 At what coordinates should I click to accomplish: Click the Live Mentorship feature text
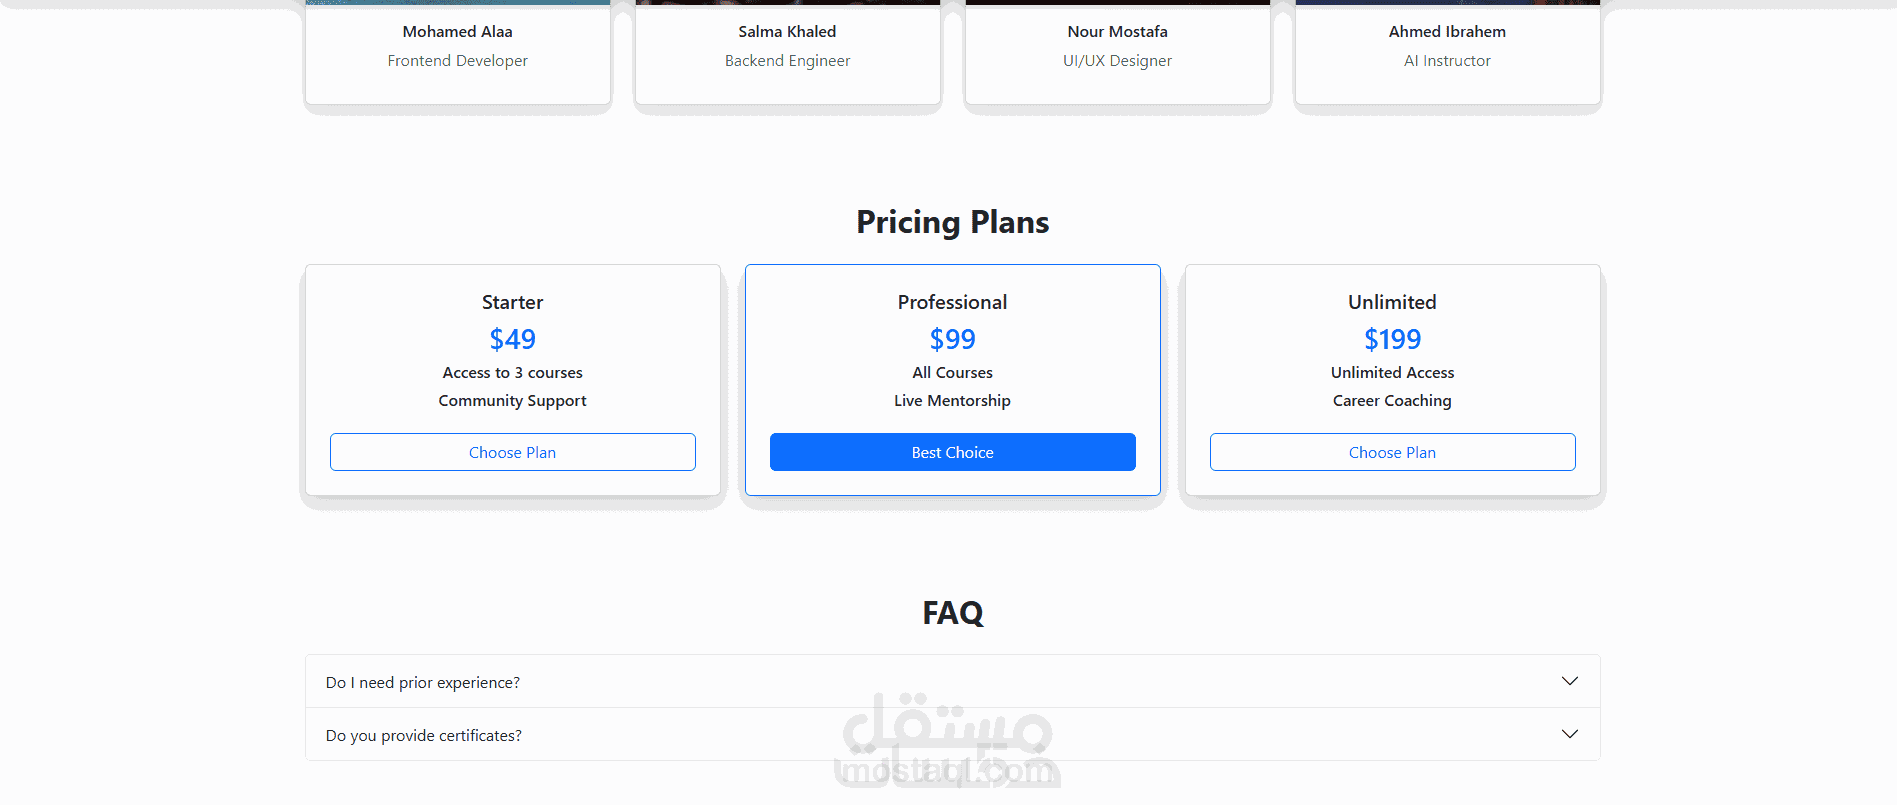(x=952, y=401)
